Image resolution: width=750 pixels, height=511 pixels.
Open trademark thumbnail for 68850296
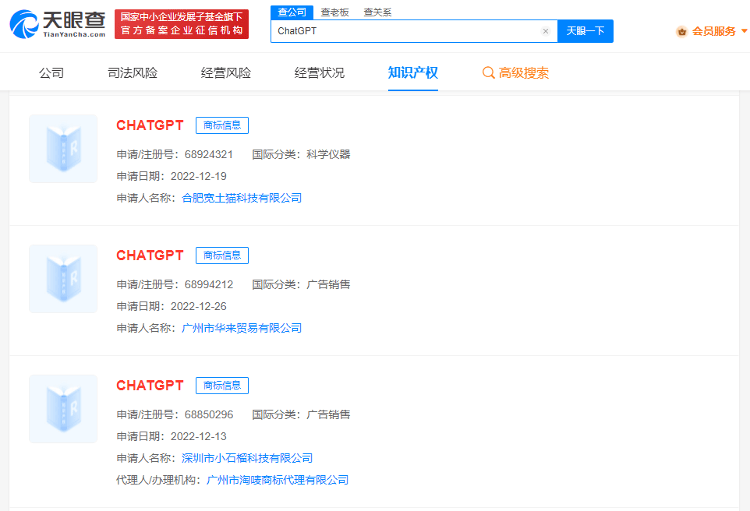coord(63,409)
